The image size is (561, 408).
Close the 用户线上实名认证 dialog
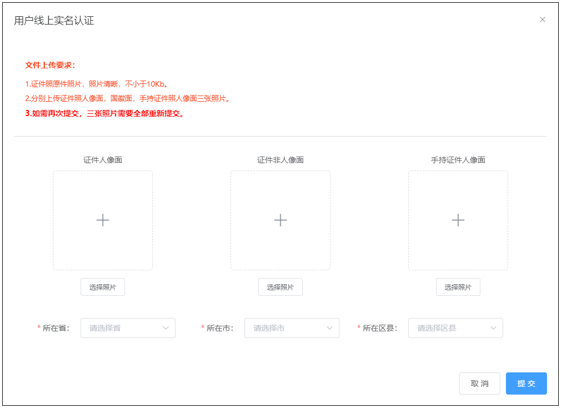[542, 20]
